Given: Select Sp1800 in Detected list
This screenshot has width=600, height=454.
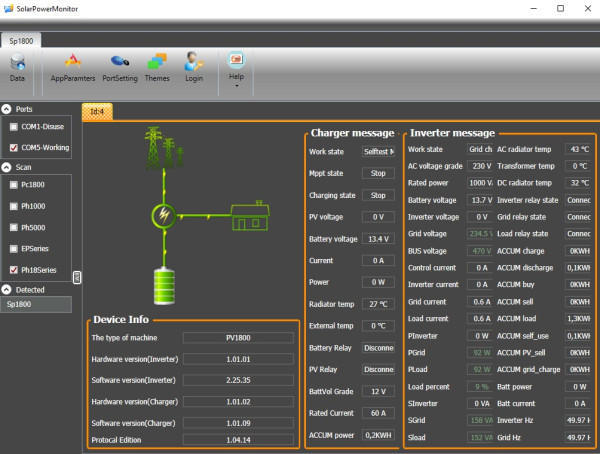Looking at the screenshot, I should (20, 304).
